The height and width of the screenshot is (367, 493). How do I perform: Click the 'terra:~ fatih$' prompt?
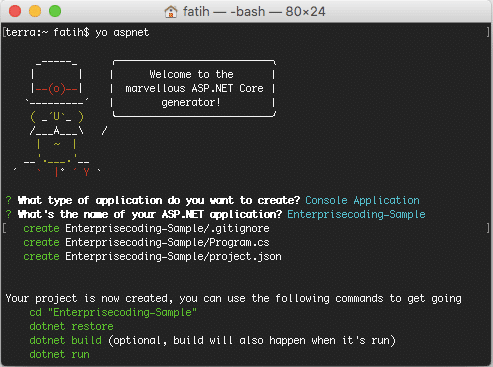48,33
